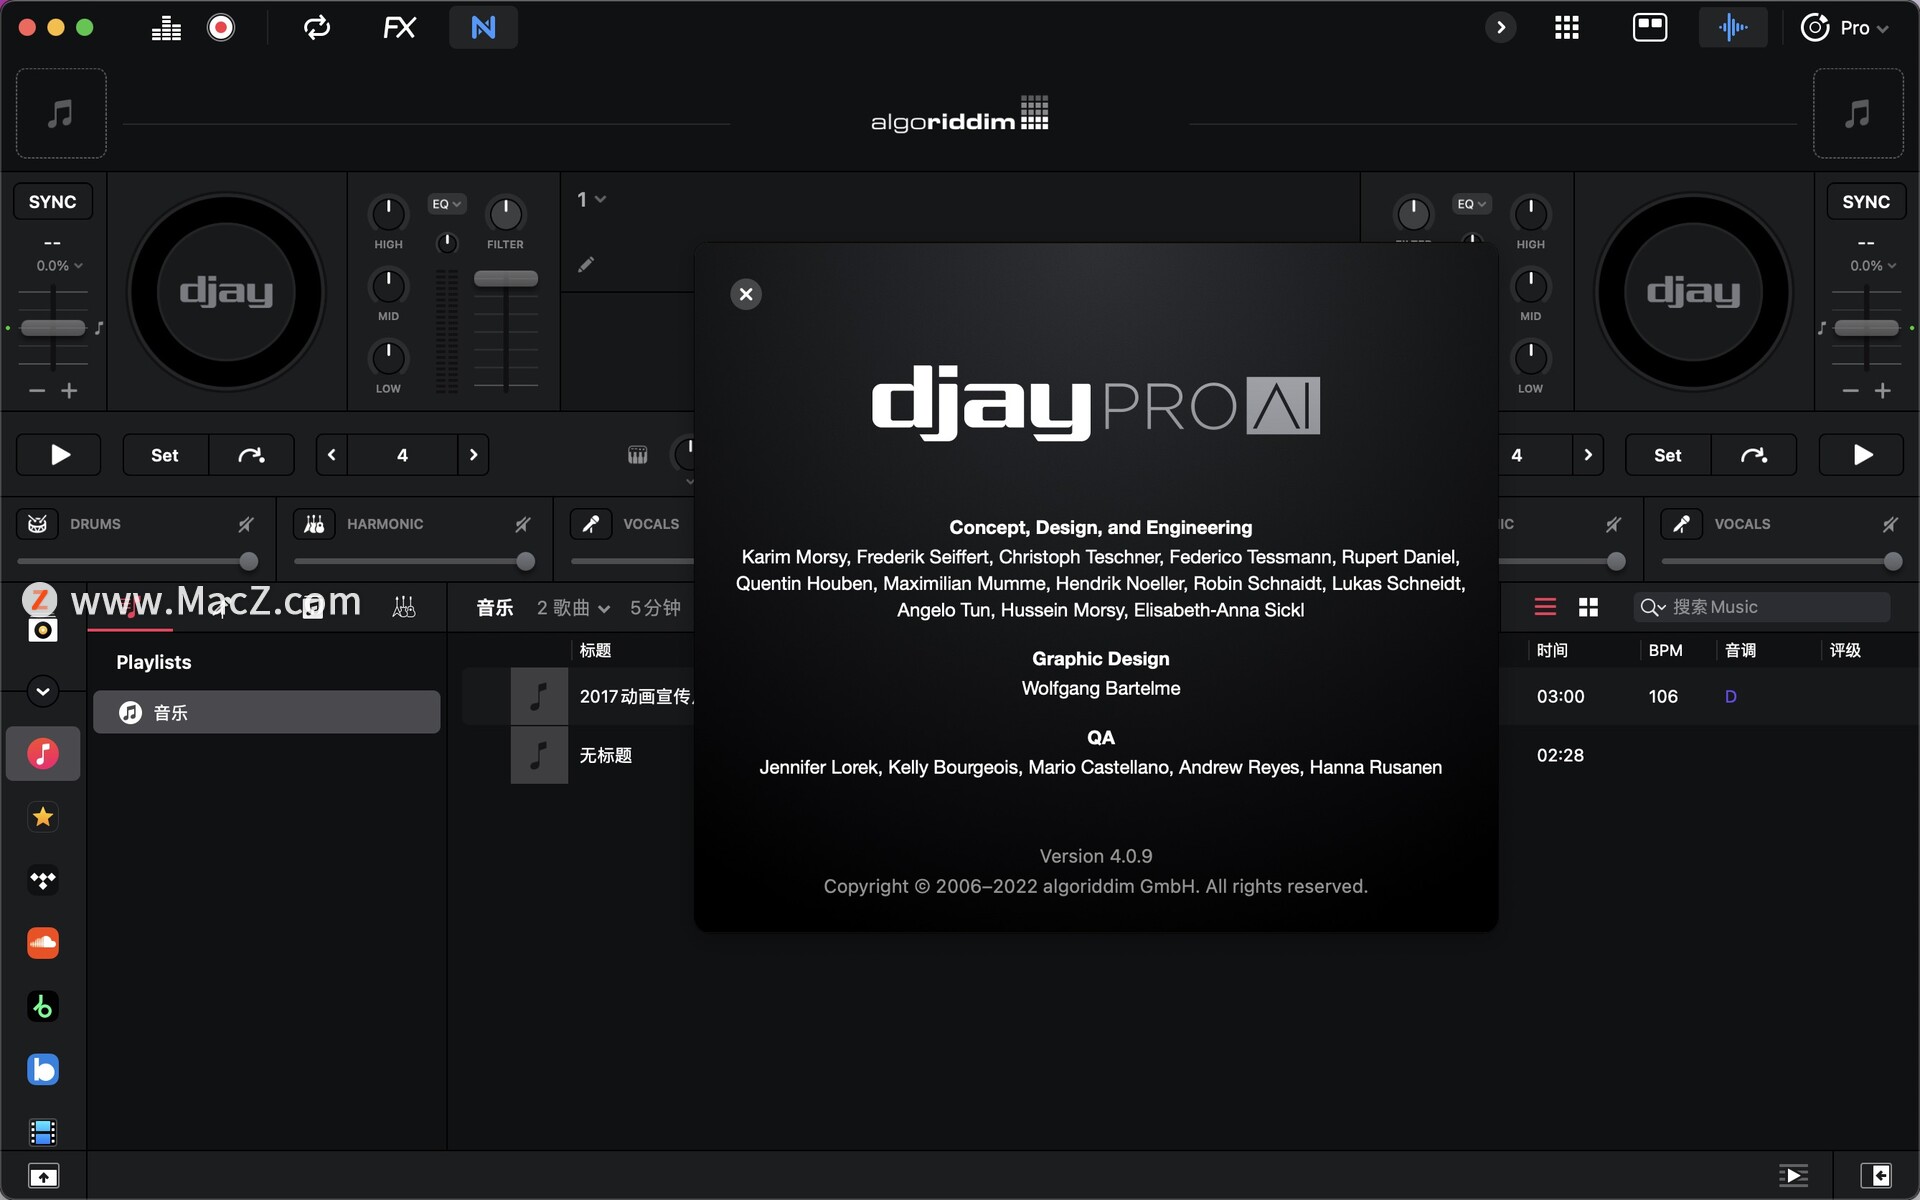Open the Beatsource source
The width and height of the screenshot is (1920, 1200).
[x=43, y=1069]
